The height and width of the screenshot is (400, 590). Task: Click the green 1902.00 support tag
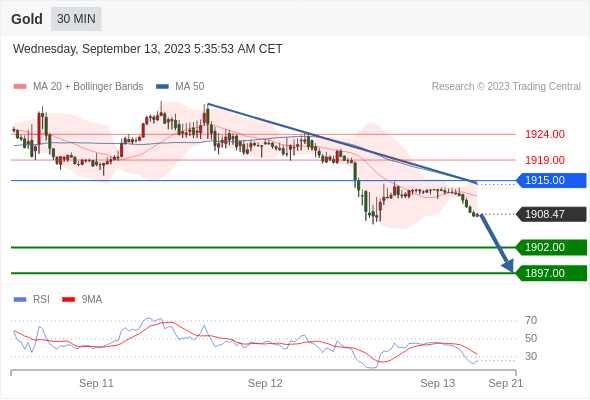click(x=551, y=248)
